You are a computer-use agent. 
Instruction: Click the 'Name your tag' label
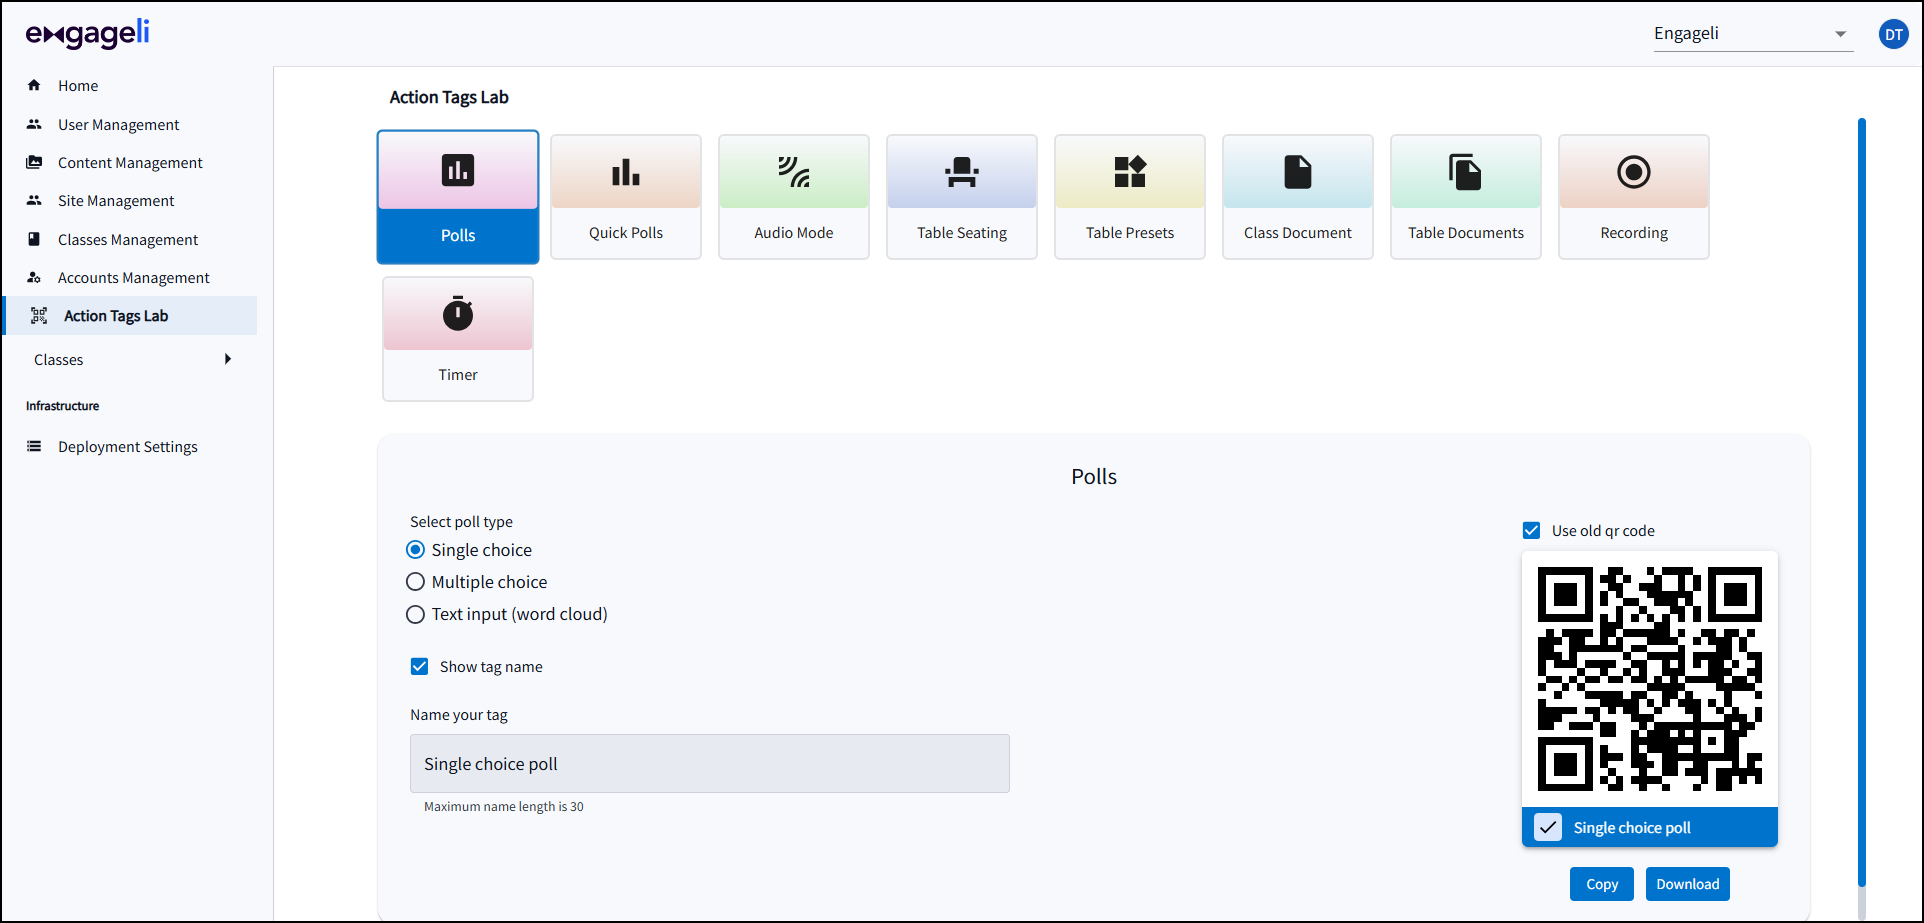tap(459, 714)
